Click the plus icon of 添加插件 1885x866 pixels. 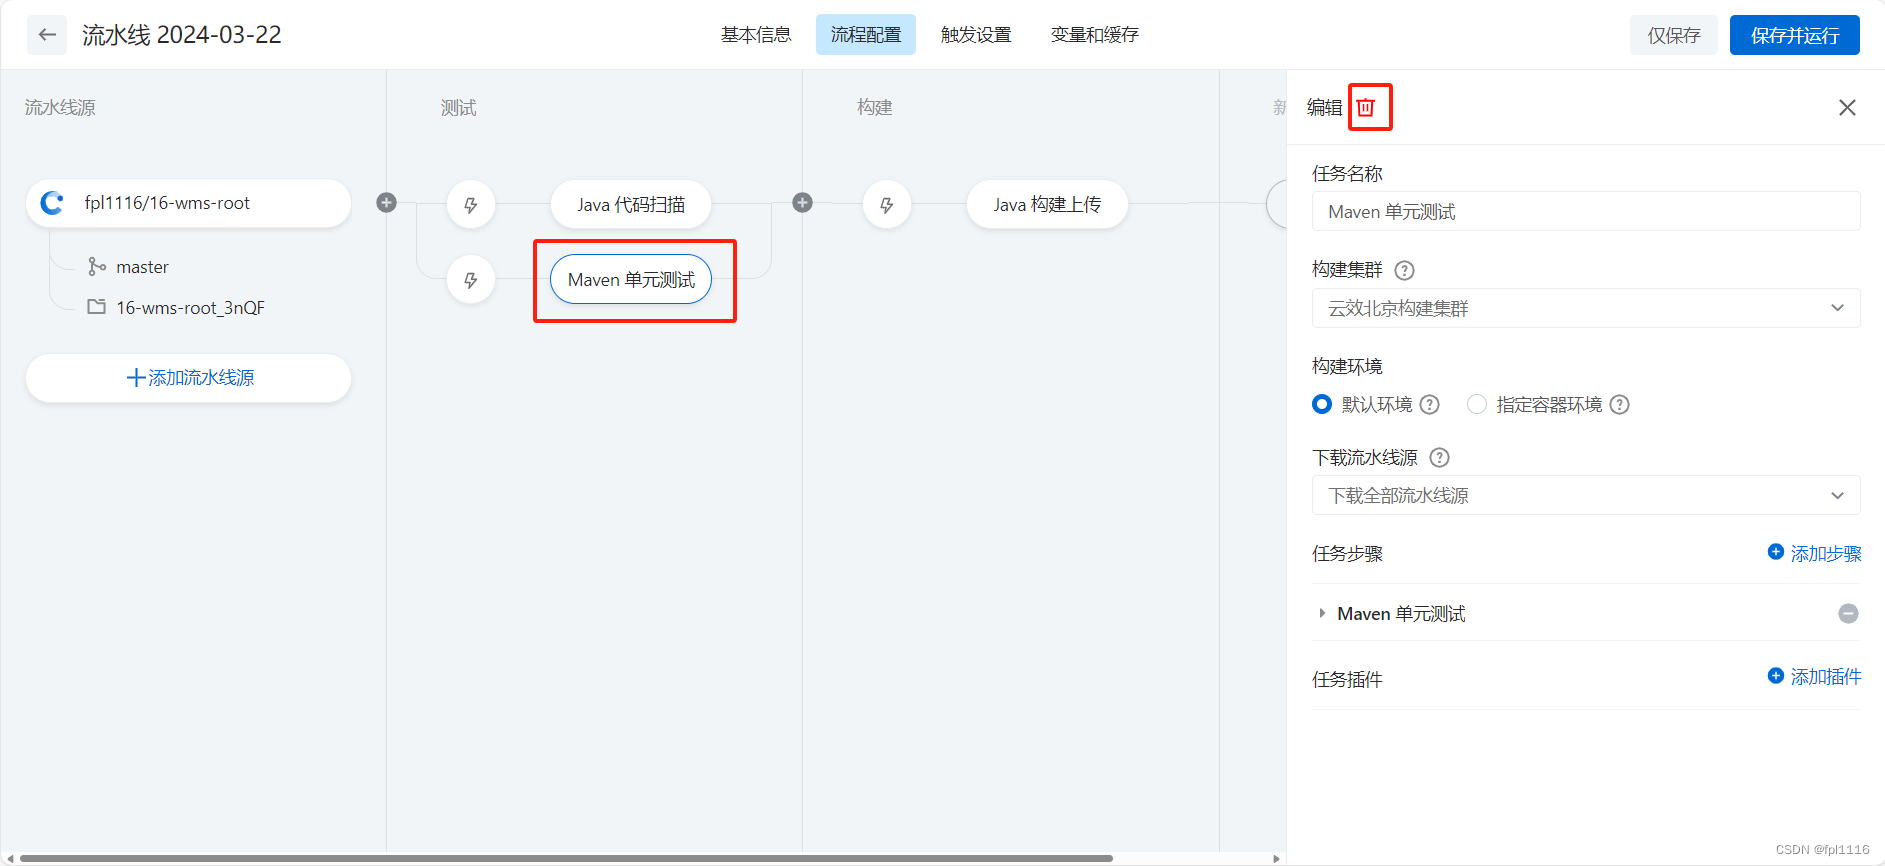pos(1776,676)
